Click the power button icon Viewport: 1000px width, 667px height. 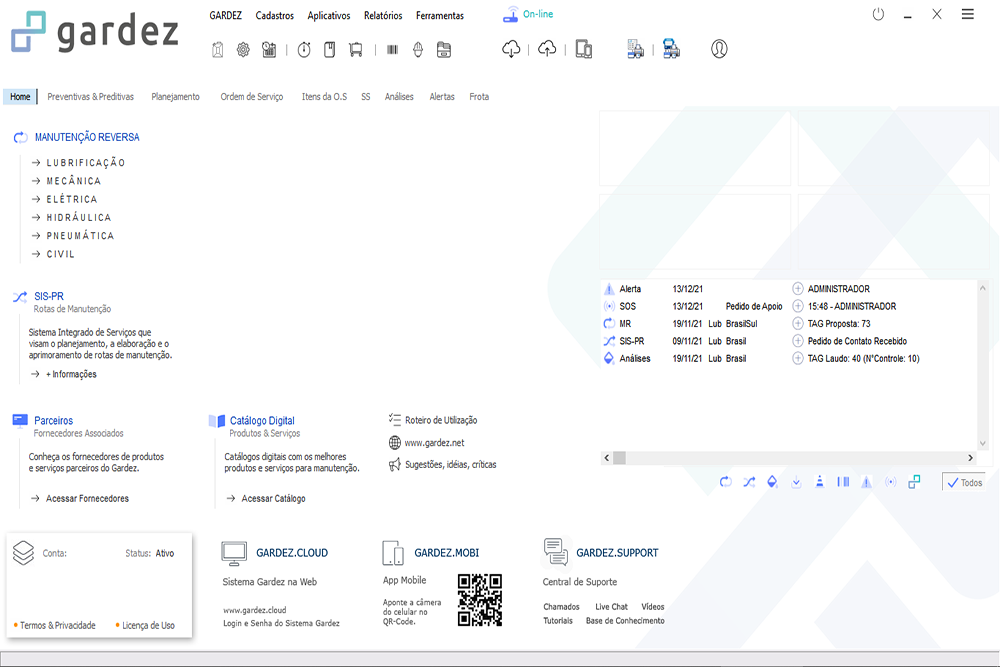tap(878, 14)
